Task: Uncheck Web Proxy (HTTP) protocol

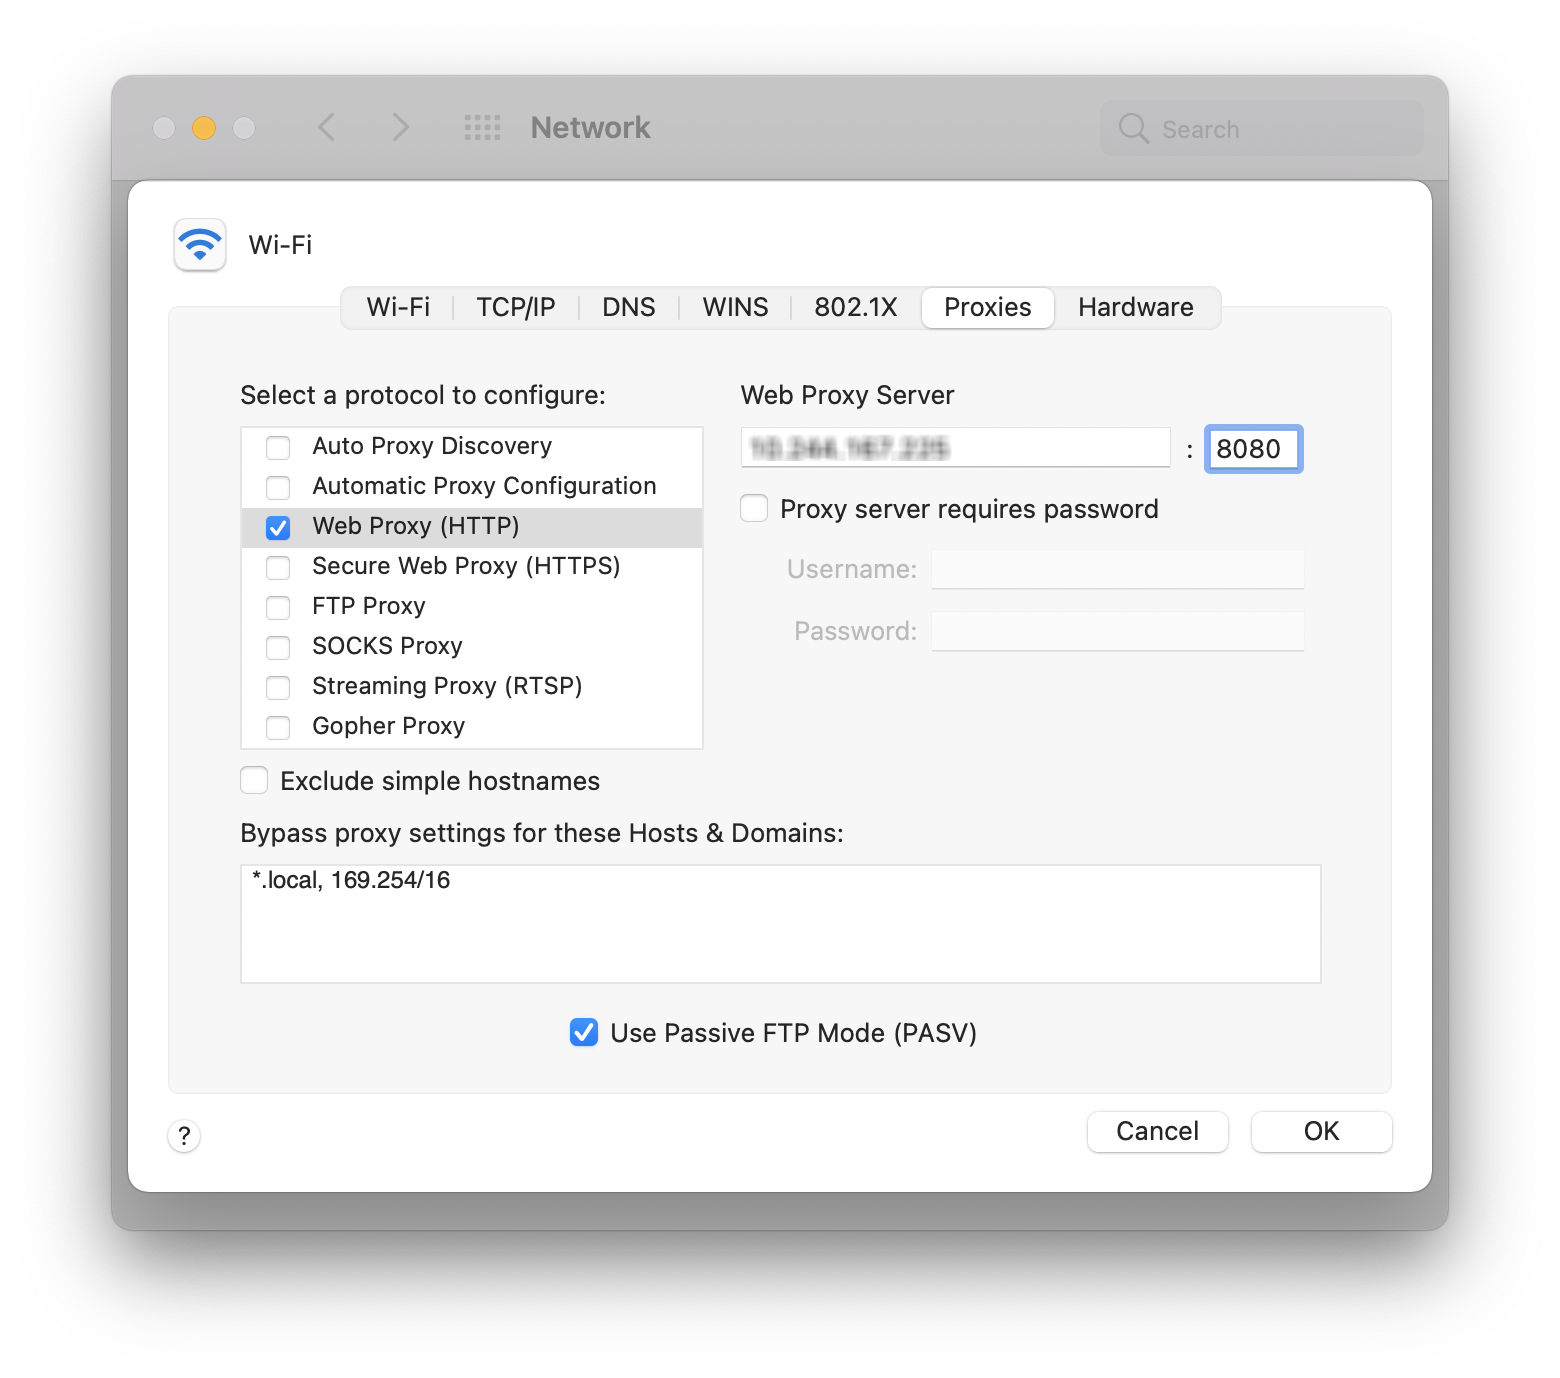Action: [x=278, y=527]
